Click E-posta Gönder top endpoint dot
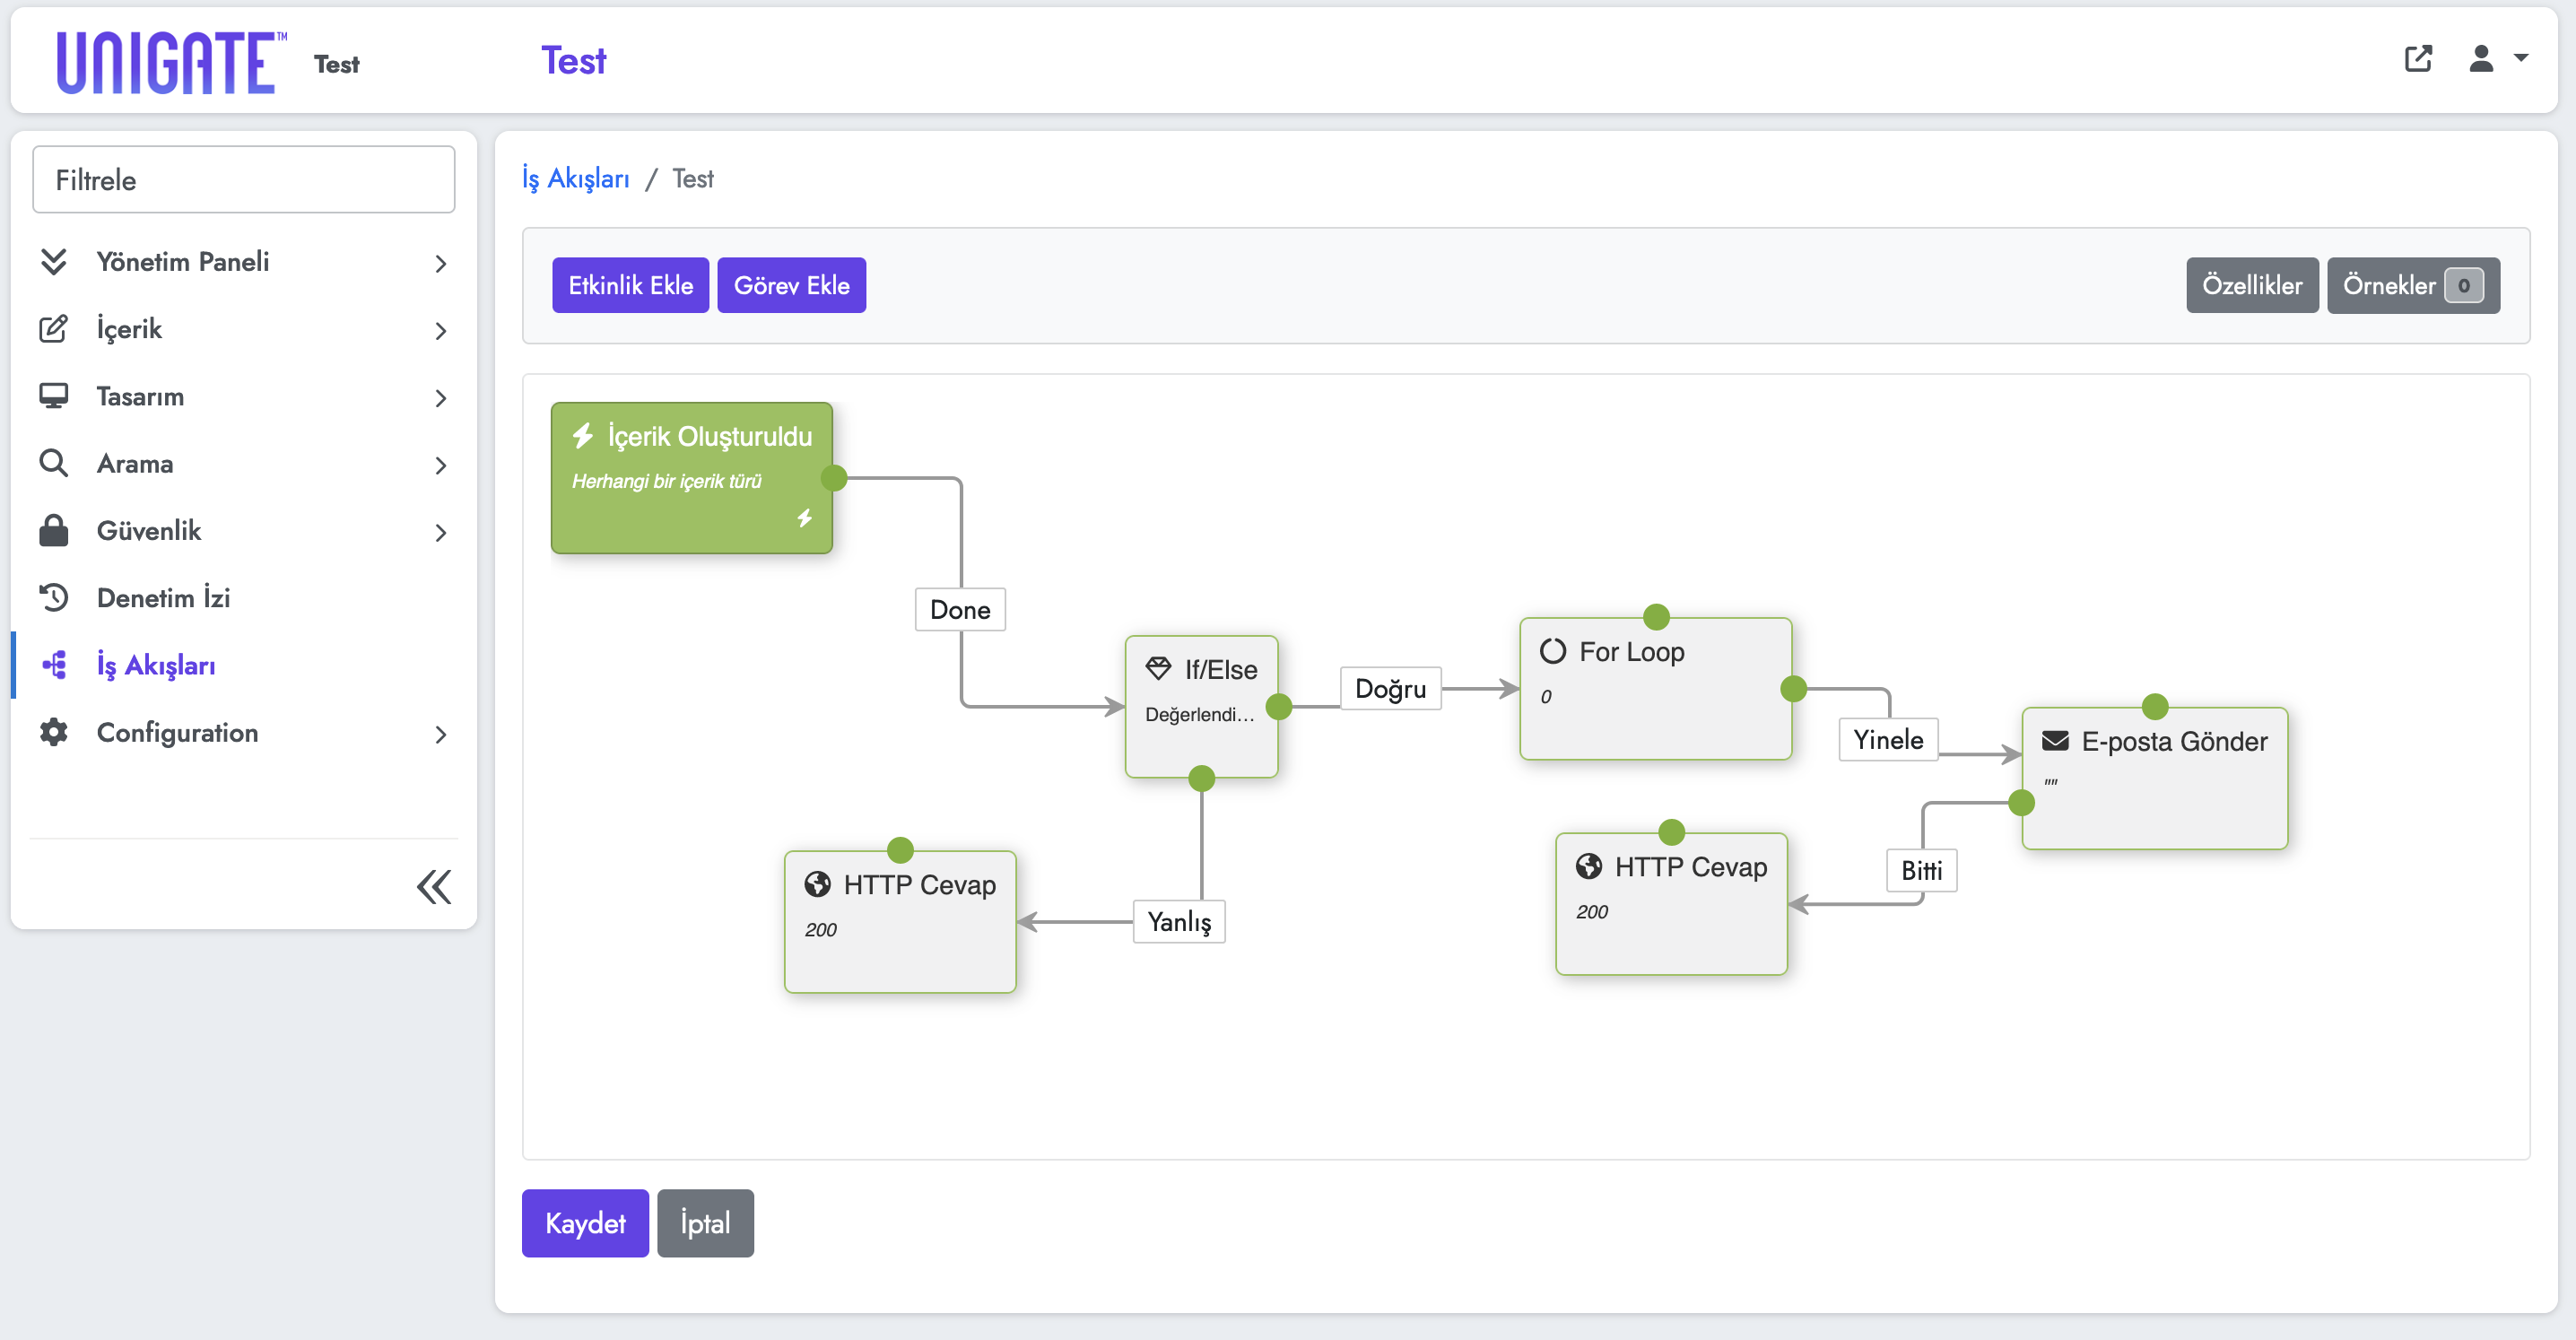Screen dimensions: 2576x1340 click(x=2155, y=706)
